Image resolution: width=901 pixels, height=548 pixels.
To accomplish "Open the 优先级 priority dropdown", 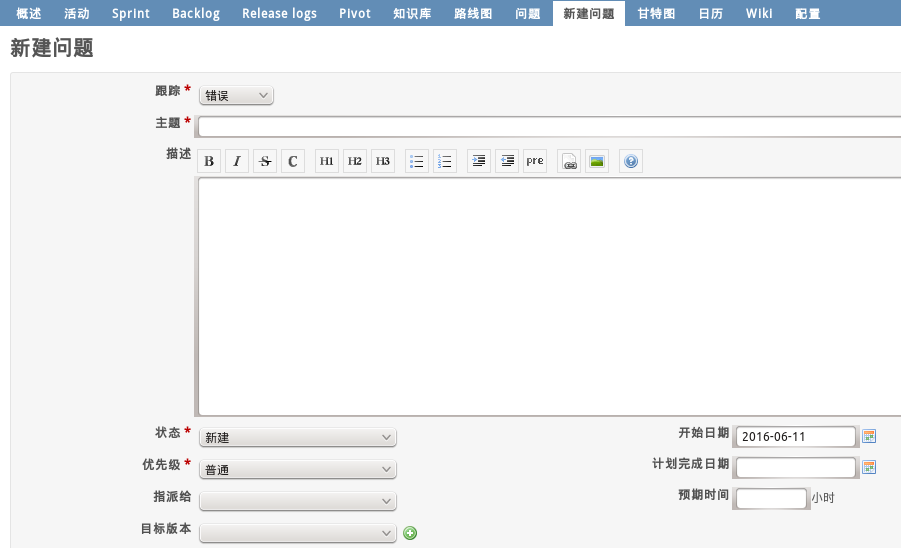I will pos(298,470).
